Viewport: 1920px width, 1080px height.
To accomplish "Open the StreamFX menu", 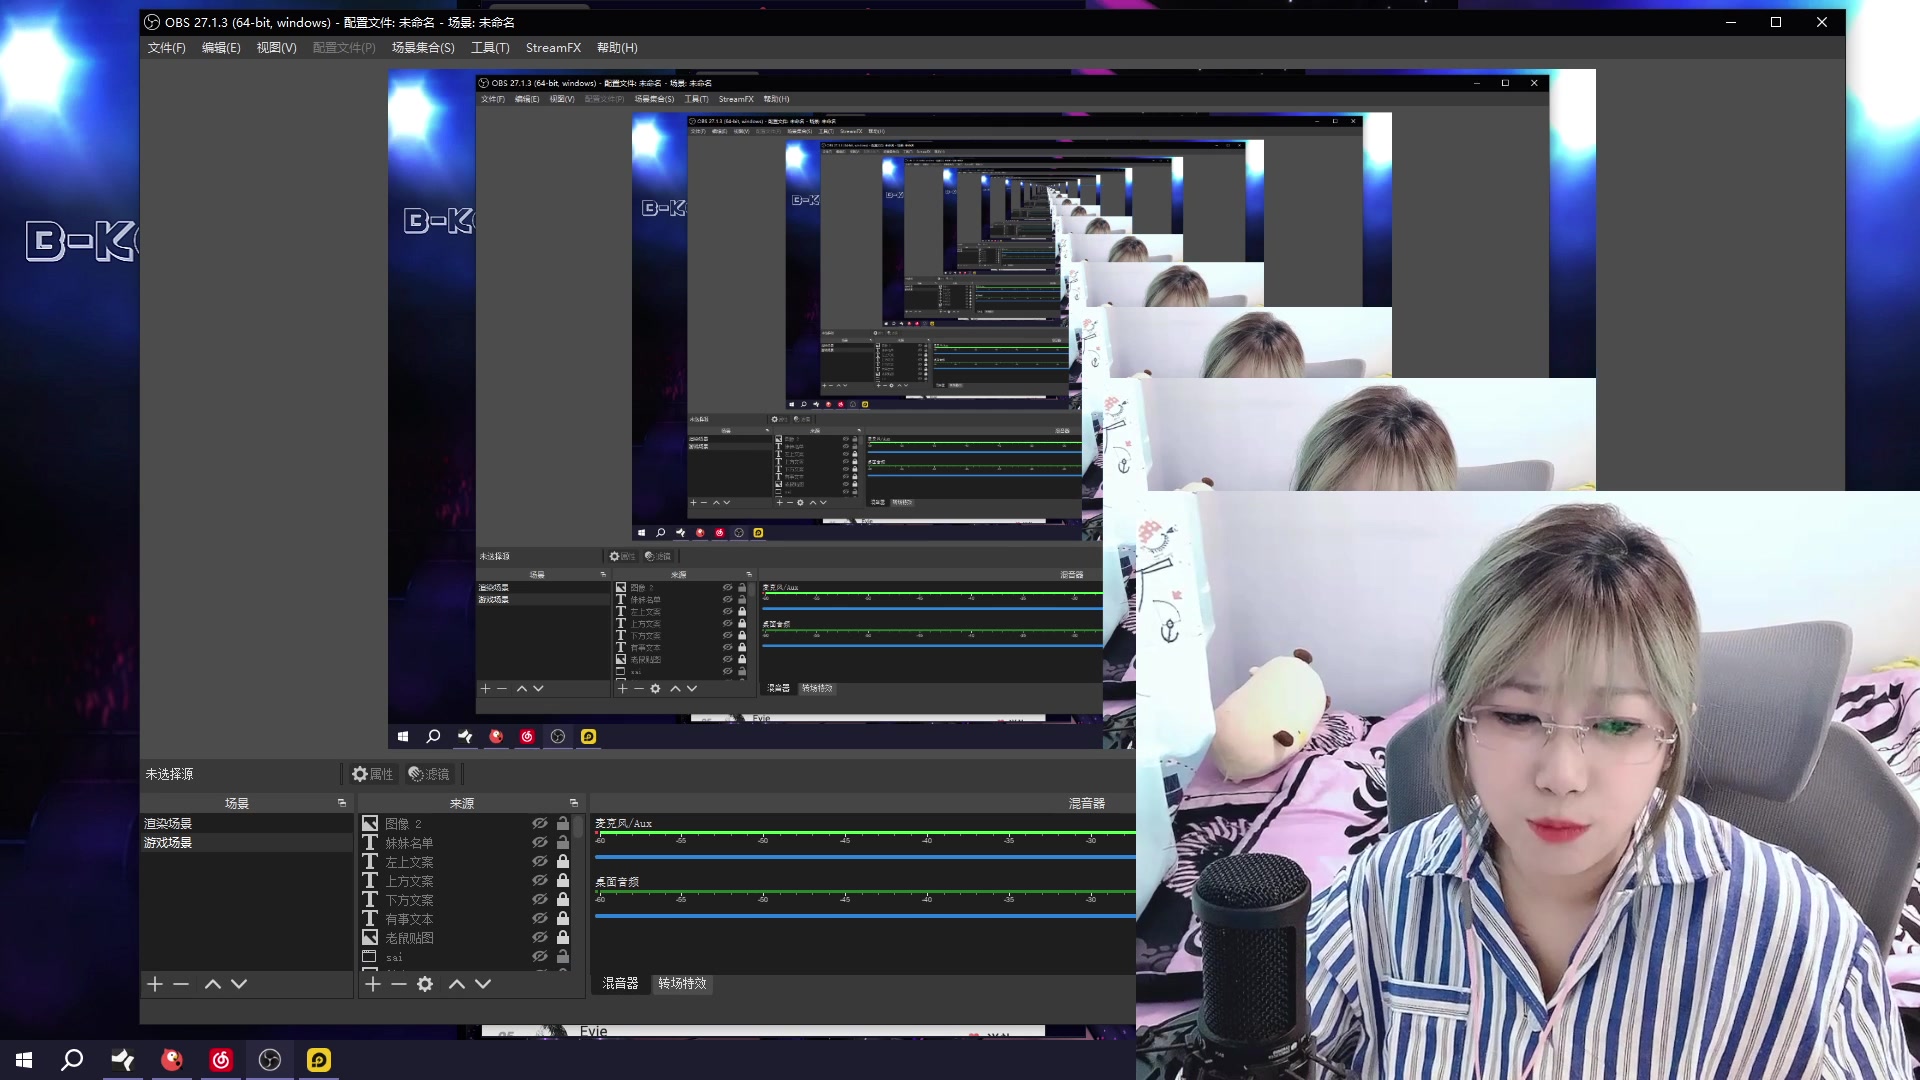I will point(553,48).
